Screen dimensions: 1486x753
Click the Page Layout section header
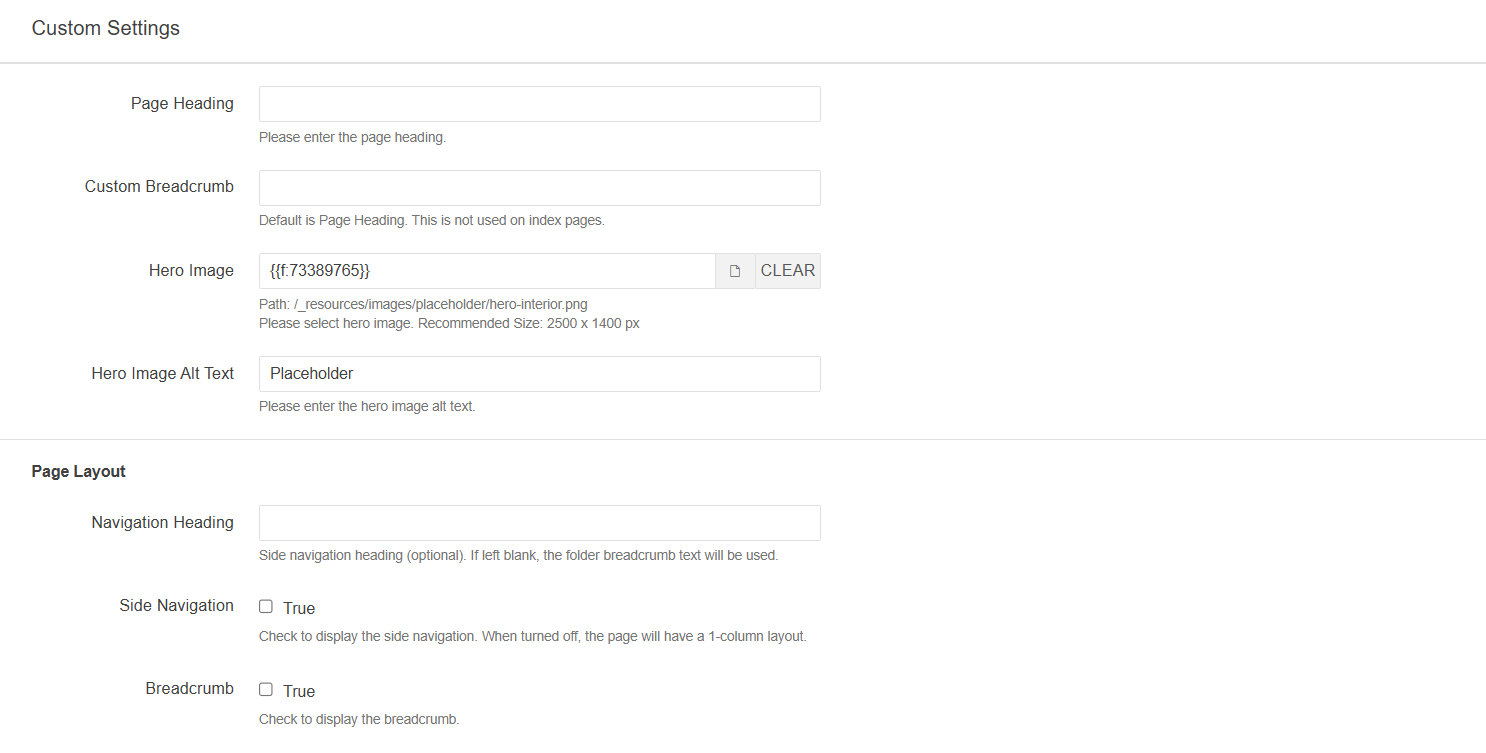(78, 471)
